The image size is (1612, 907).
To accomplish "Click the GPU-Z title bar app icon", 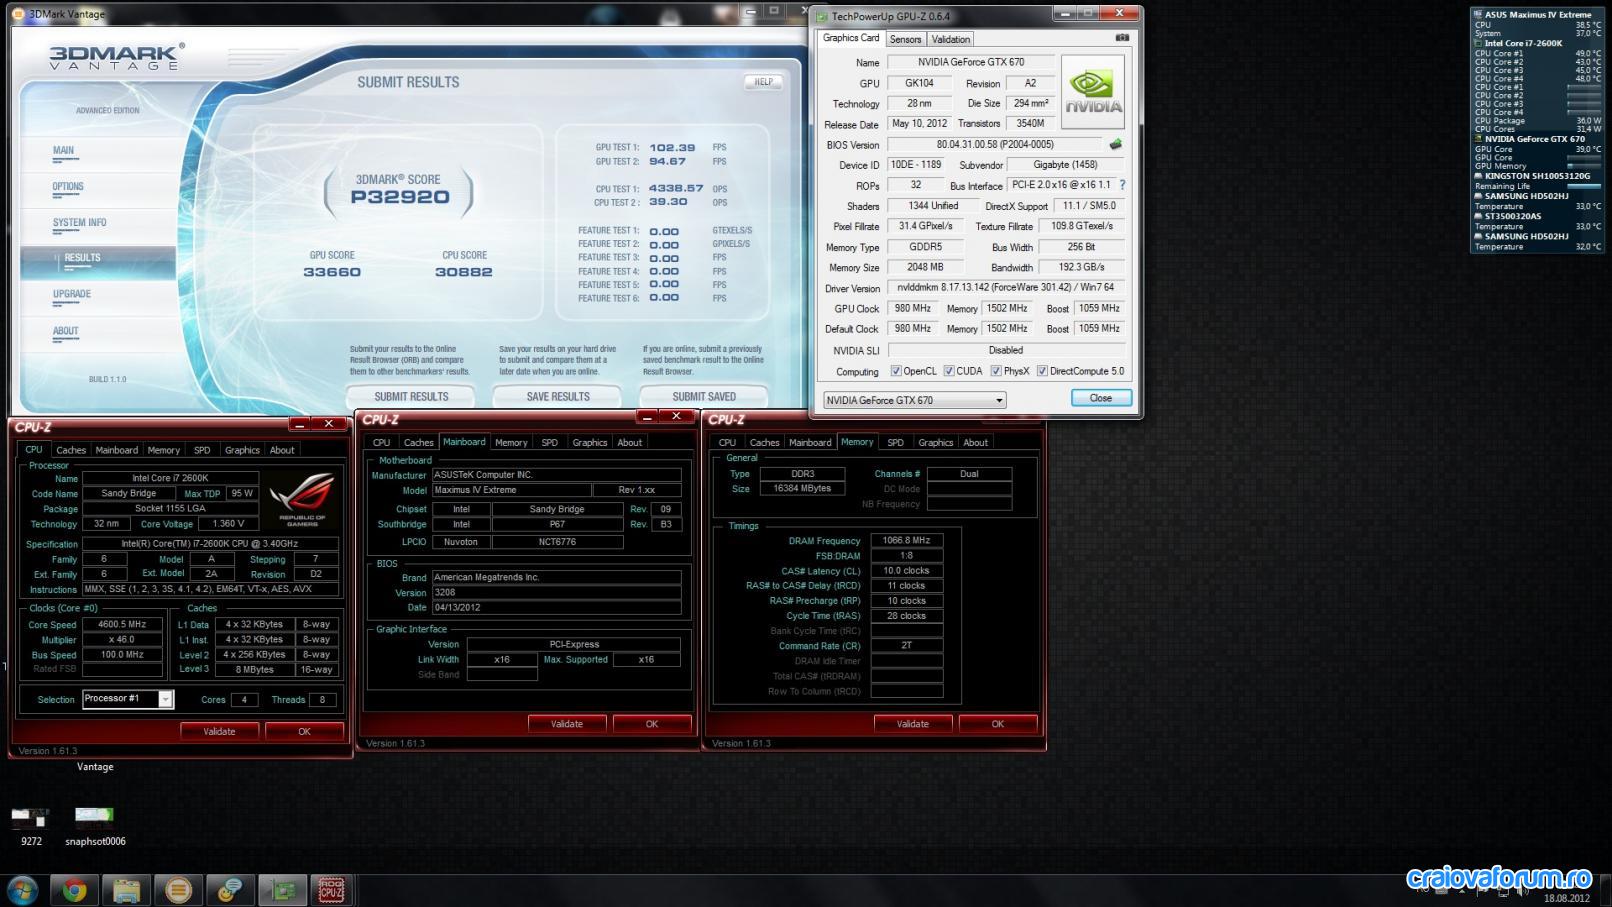I will (x=822, y=16).
